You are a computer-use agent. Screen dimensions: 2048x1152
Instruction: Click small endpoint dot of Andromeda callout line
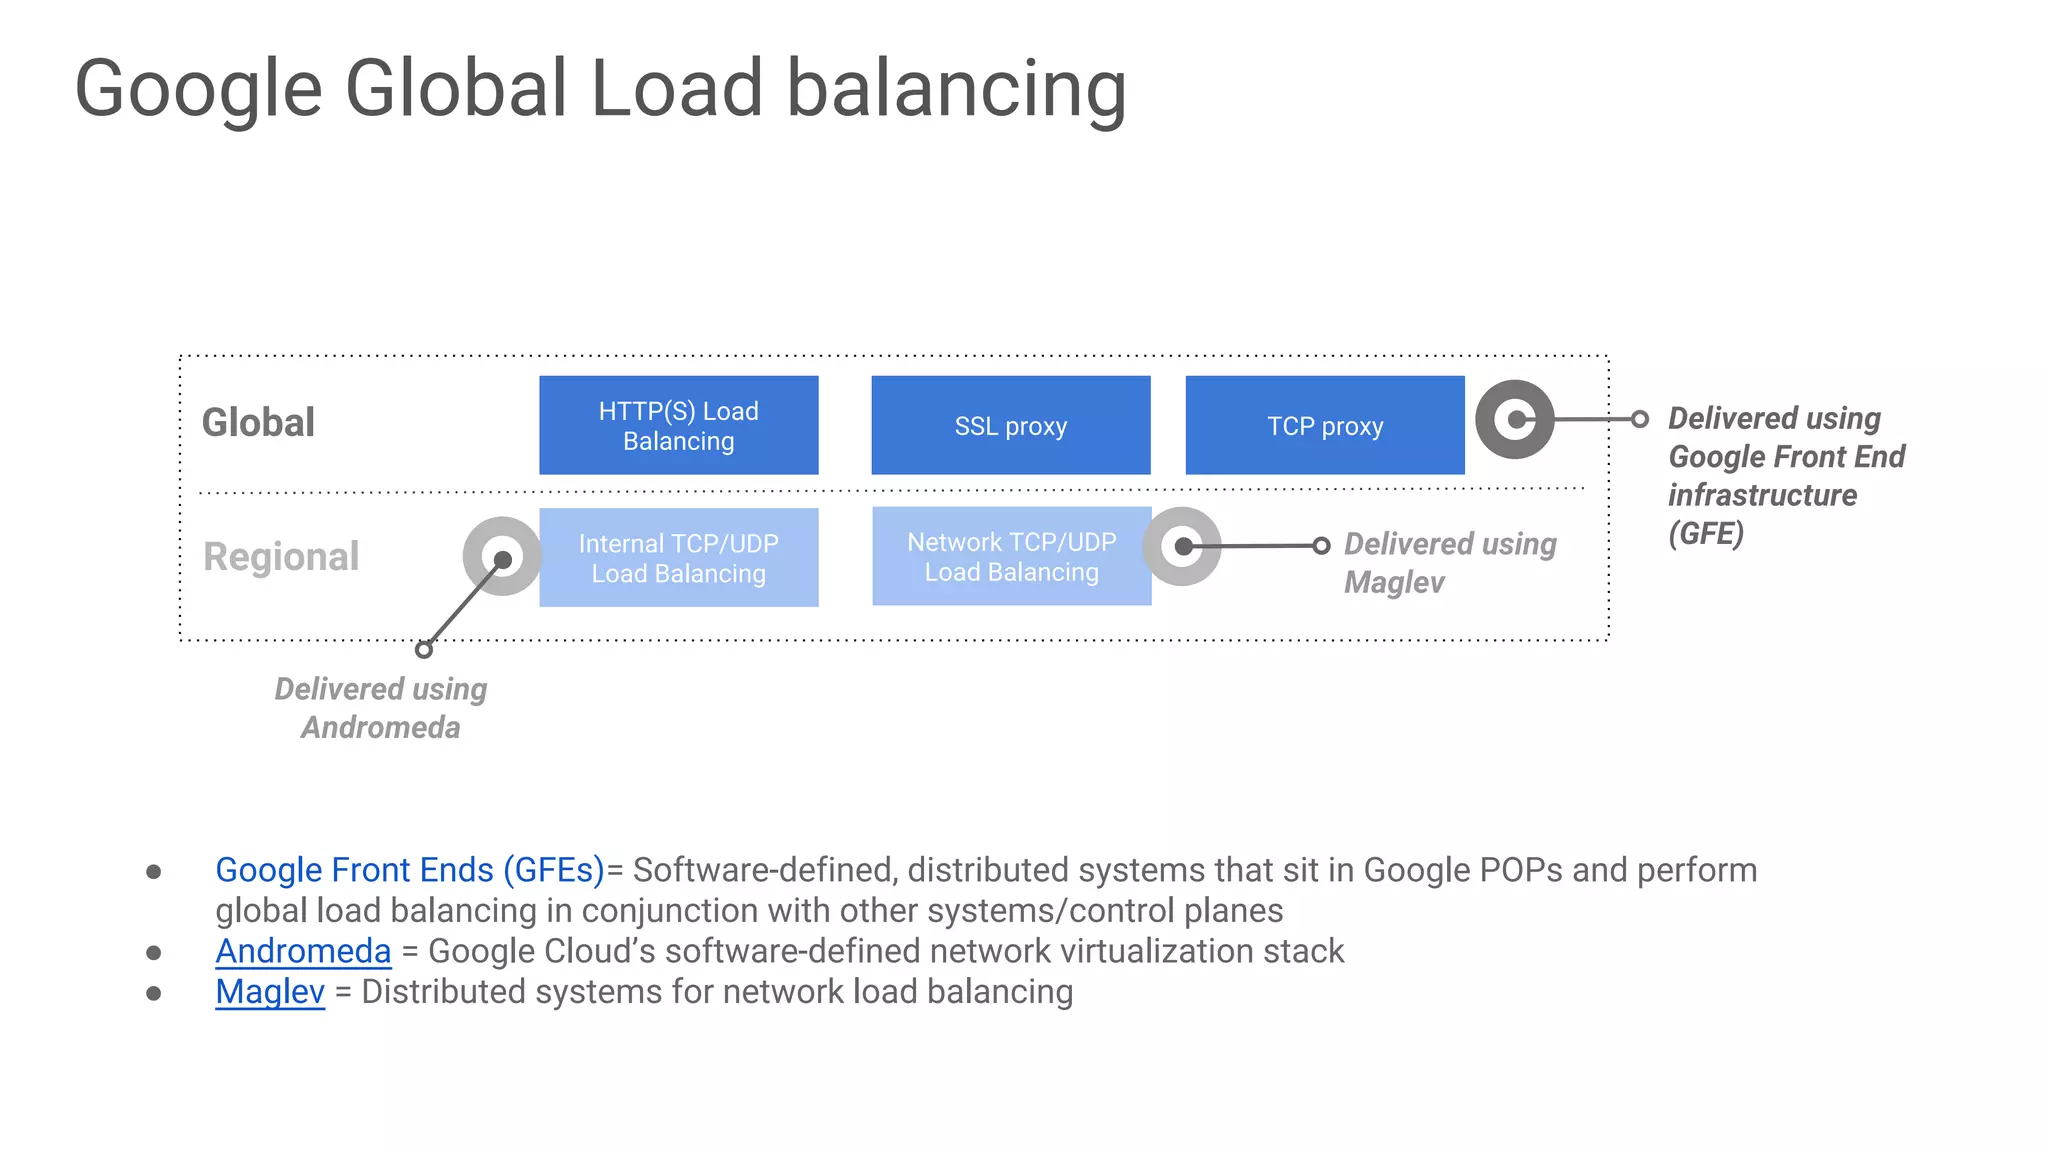424,650
